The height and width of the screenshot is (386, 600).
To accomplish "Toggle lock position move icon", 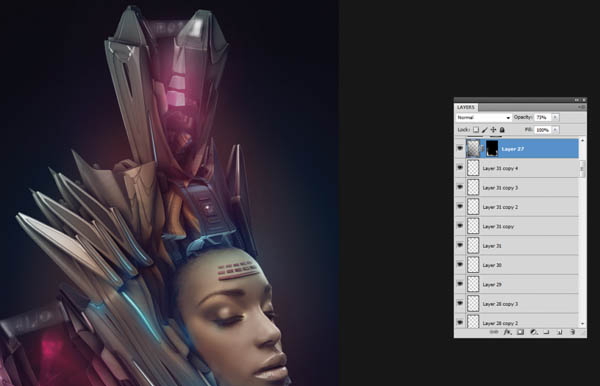I will 493,130.
